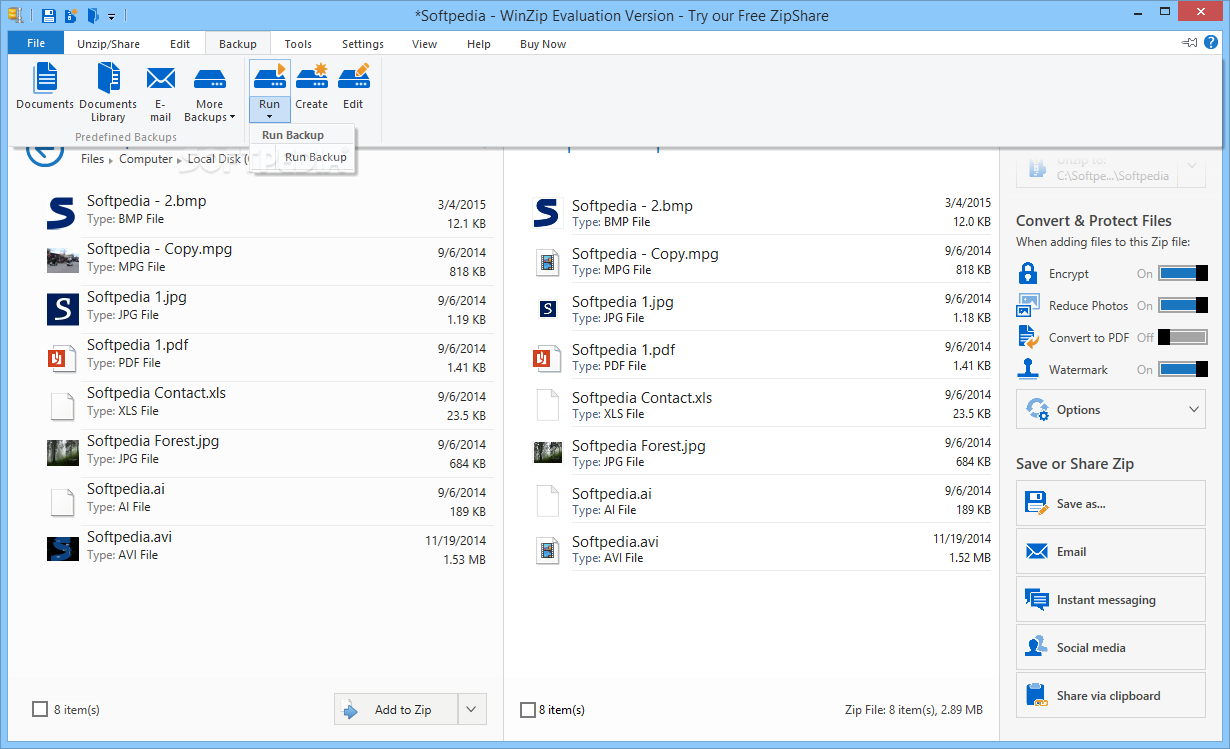This screenshot has height=749, width=1230.
Task: Open More Backups dropdown
Action: coord(210,93)
